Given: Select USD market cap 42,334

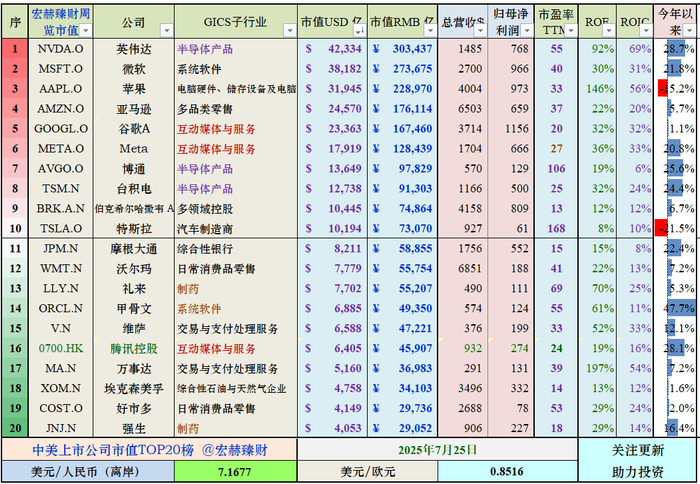Looking at the screenshot, I should tap(333, 49).
